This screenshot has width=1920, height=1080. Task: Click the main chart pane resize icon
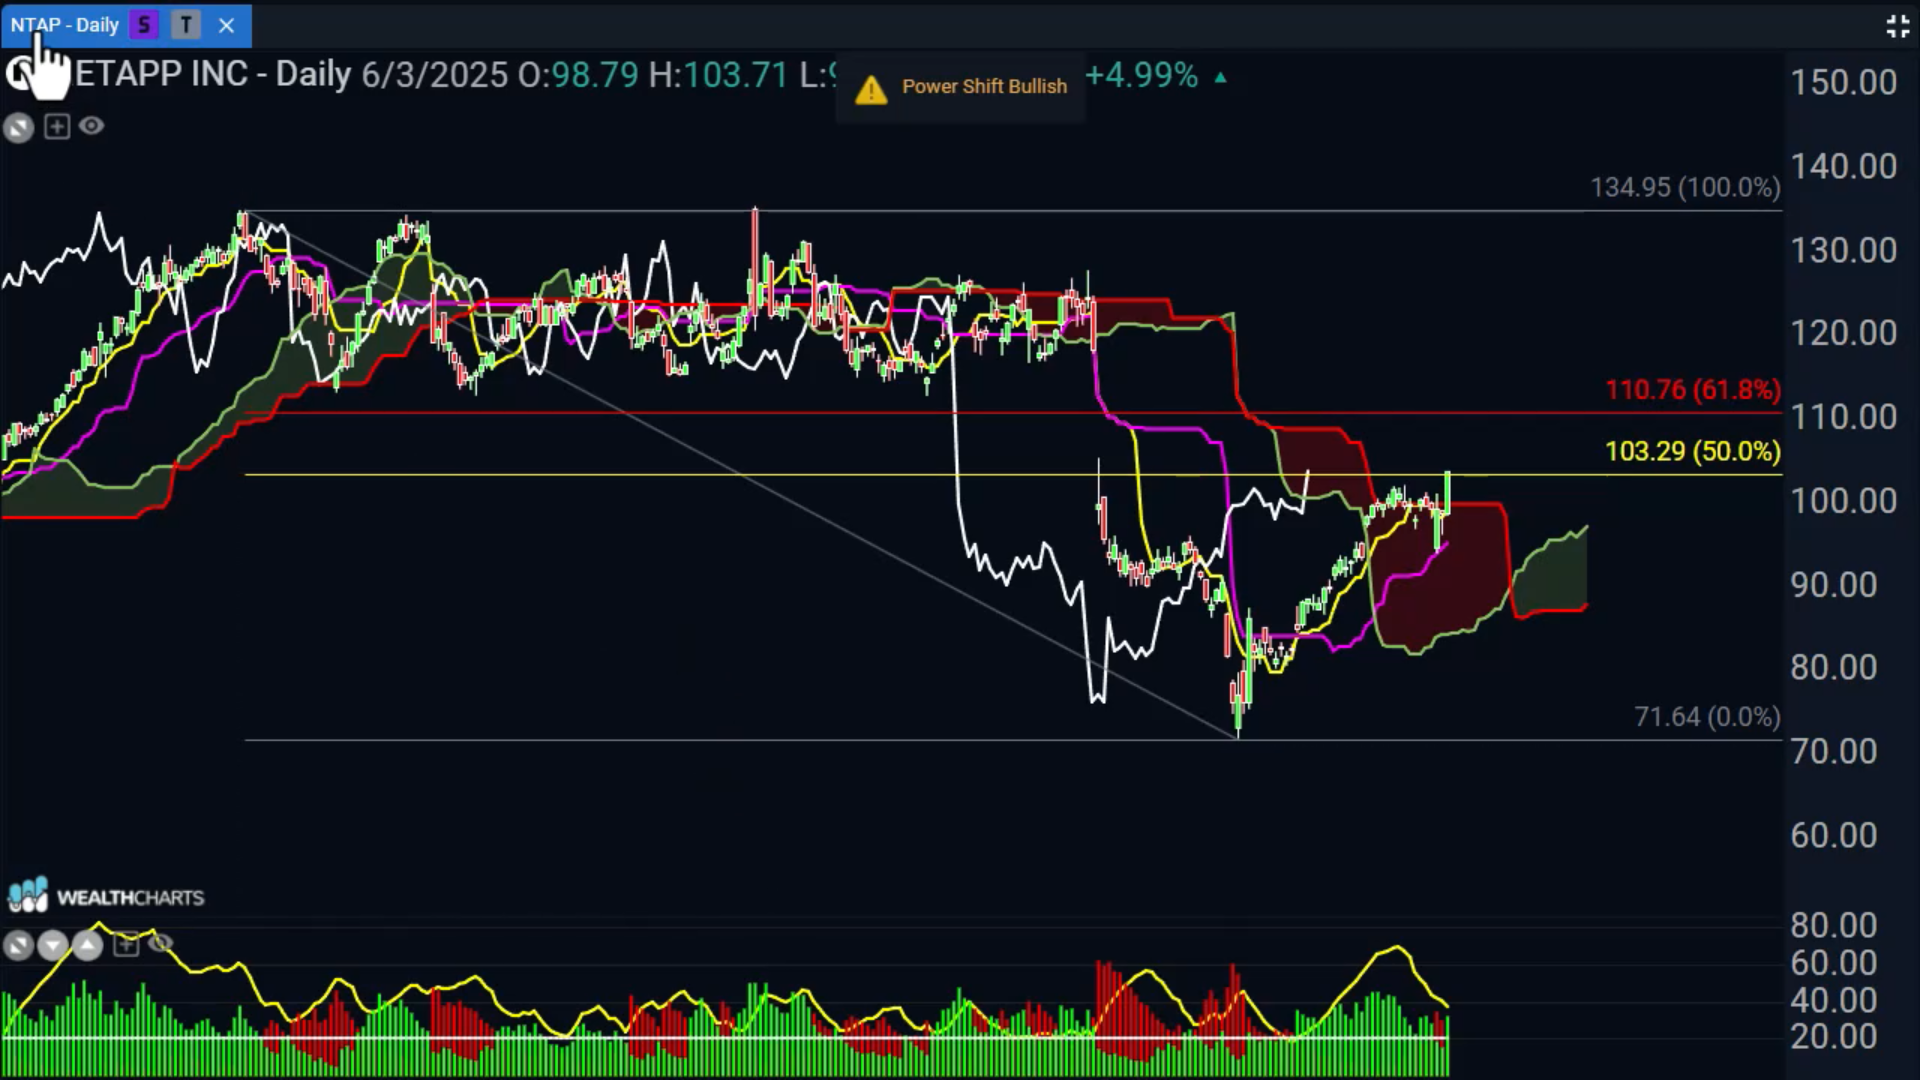18,128
